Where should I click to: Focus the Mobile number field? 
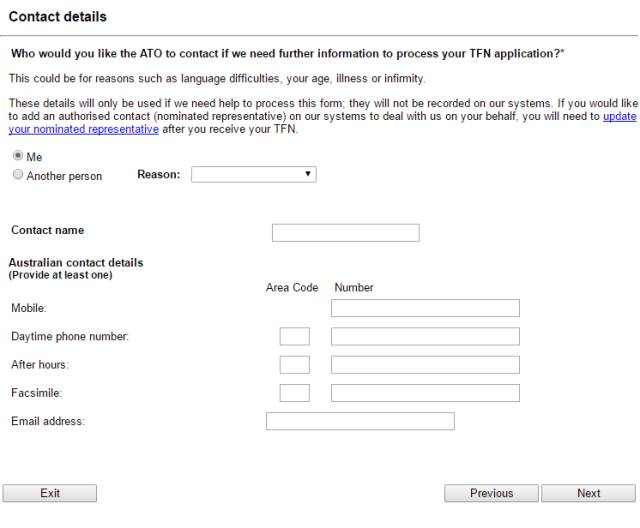[425, 308]
